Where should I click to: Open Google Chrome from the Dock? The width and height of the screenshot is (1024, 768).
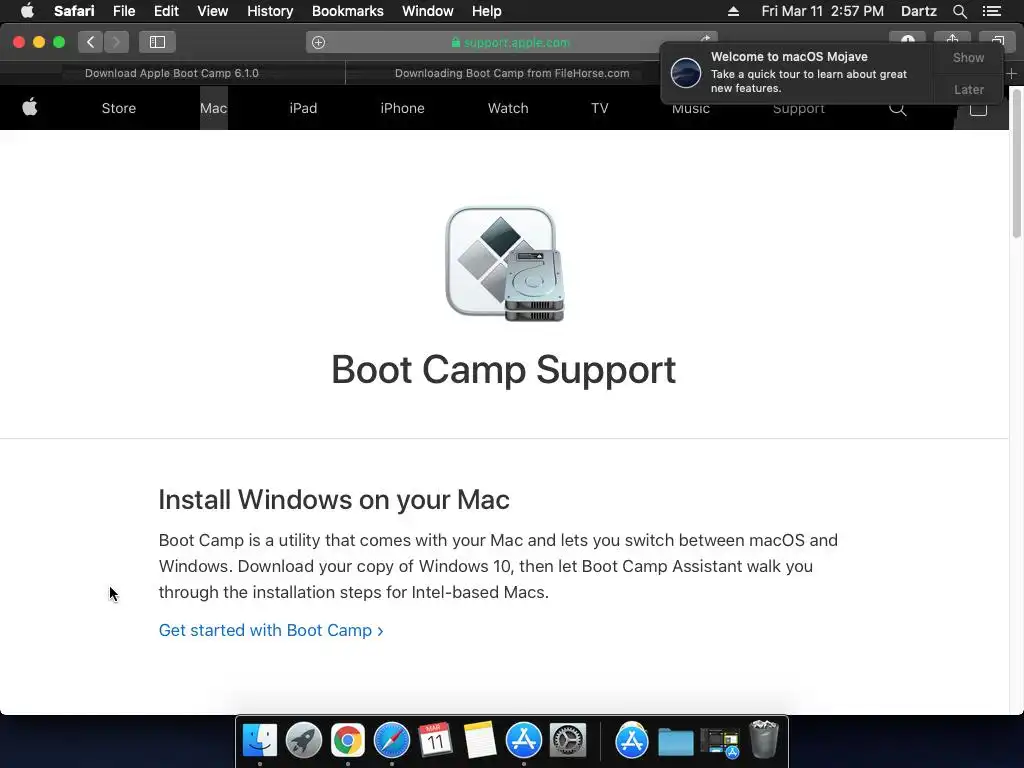347,741
